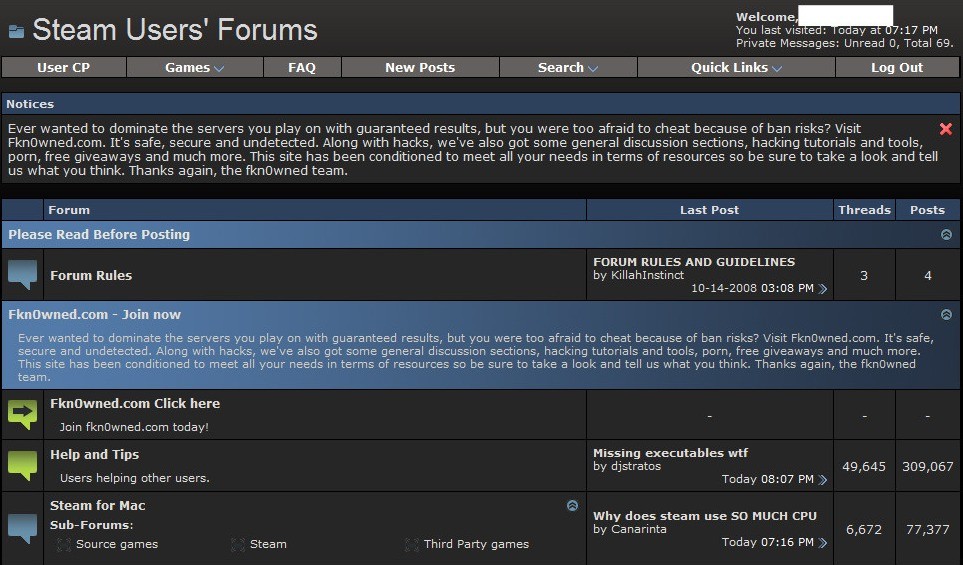This screenshot has width=963, height=565.
Task: Click the Today 08:07 PM timestamp
Action: (768, 479)
